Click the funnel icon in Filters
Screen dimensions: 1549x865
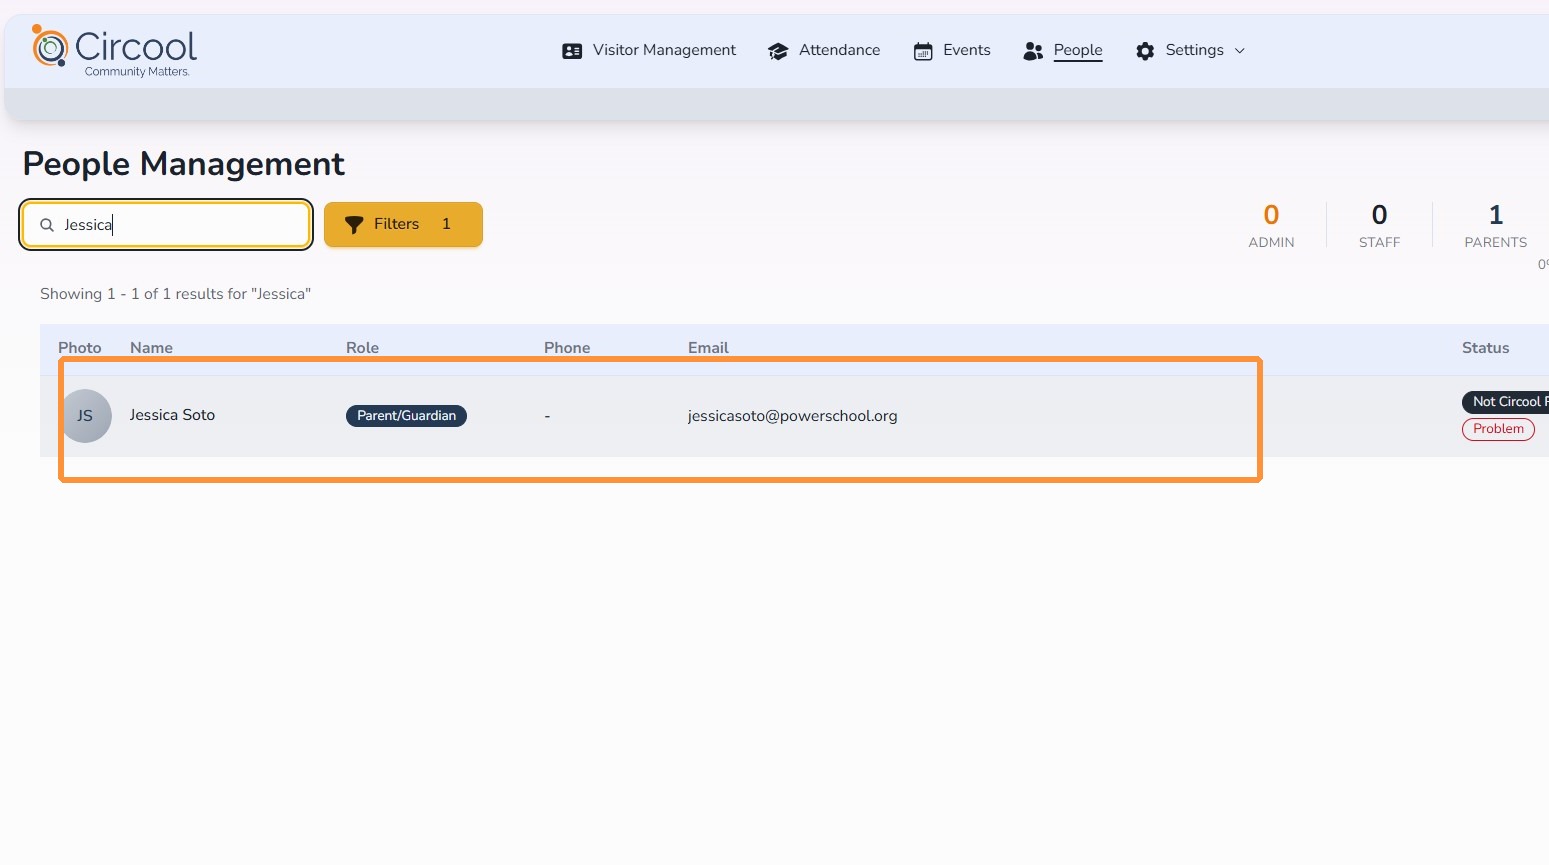(x=354, y=225)
